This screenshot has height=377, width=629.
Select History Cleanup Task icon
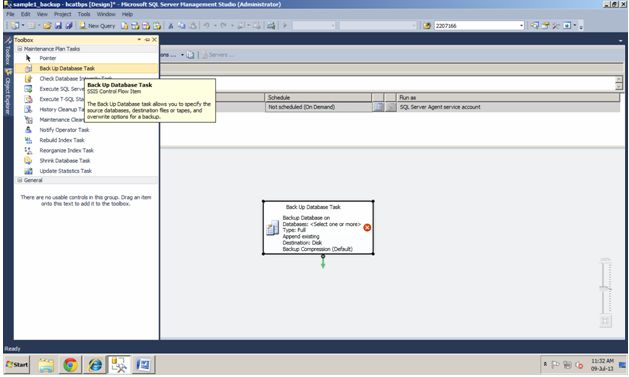point(28,109)
